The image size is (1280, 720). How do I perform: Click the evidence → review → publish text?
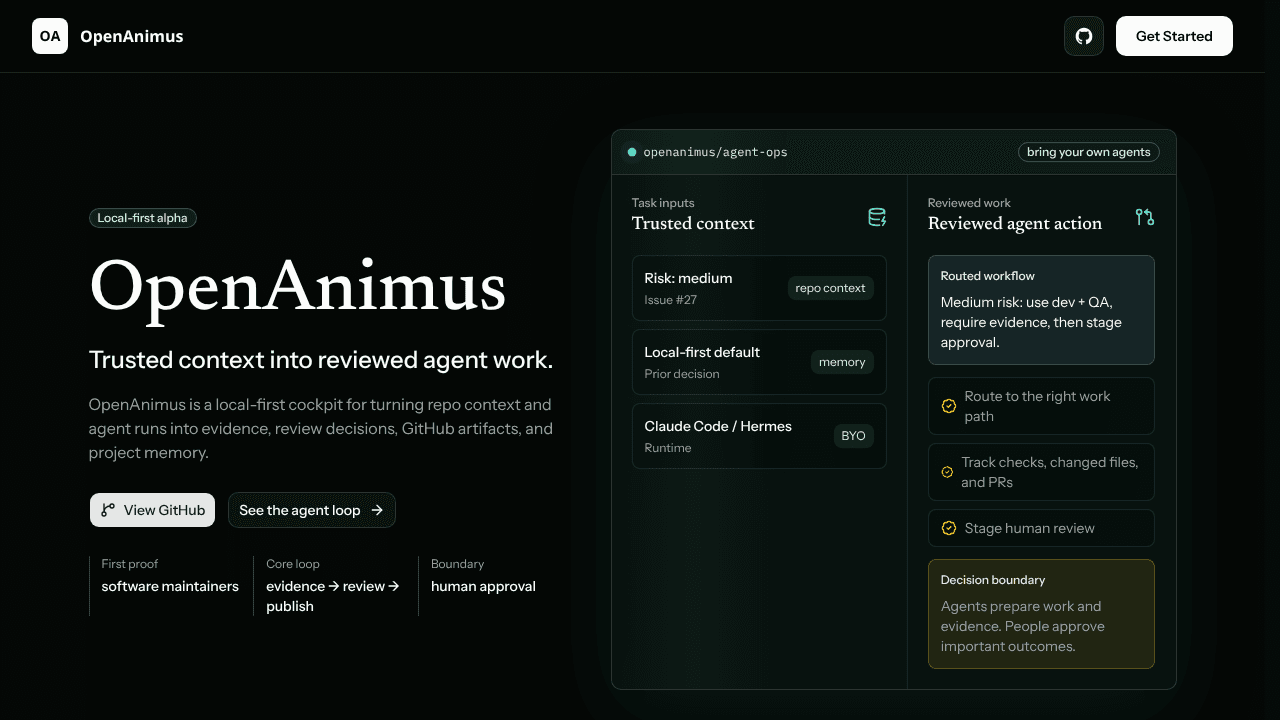[x=333, y=596]
